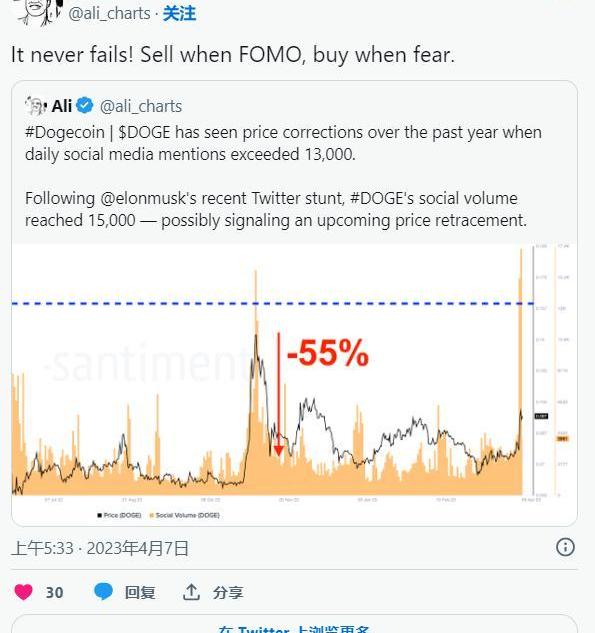Image resolution: width=595 pixels, height=633 pixels.
Task: Toggle Price (DOGE) legend entry
Action: coord(119,515)
